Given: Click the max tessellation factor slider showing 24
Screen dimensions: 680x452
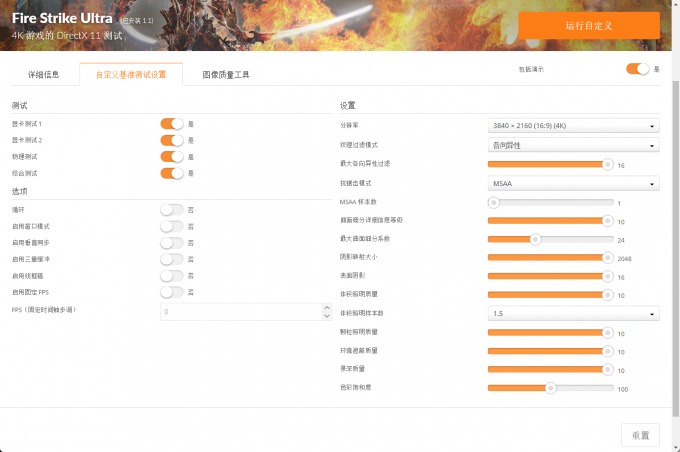Looking at the screenshot, I should click(x=550, y=239).
